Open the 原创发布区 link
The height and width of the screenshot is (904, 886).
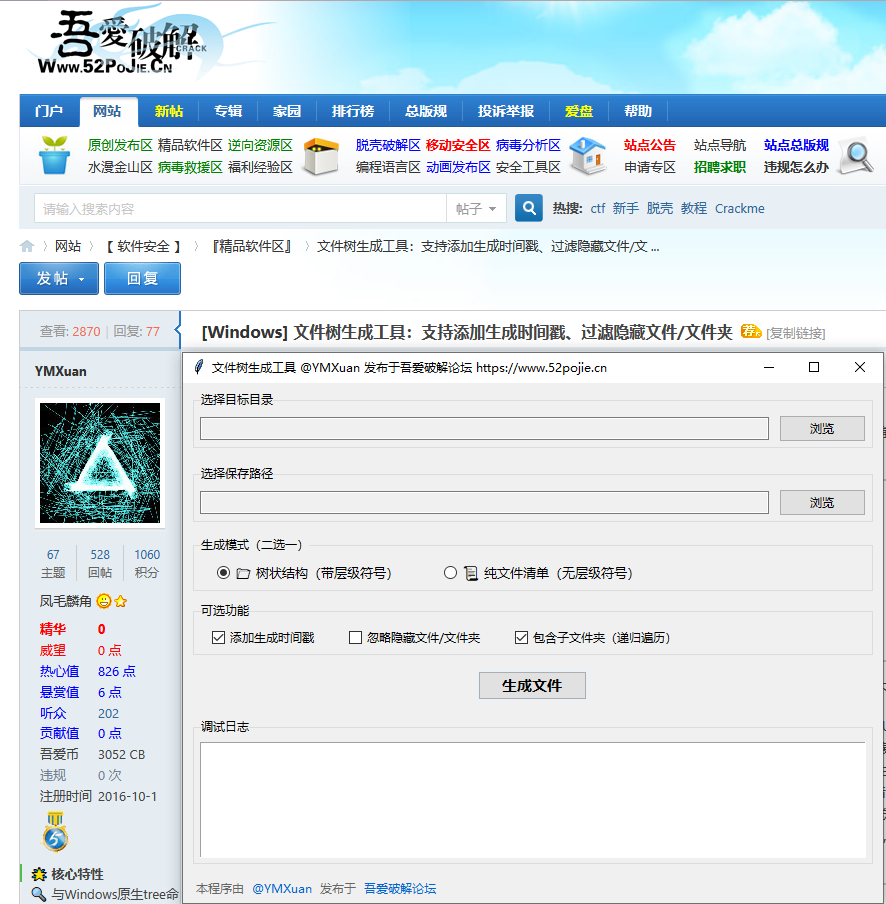120,145
